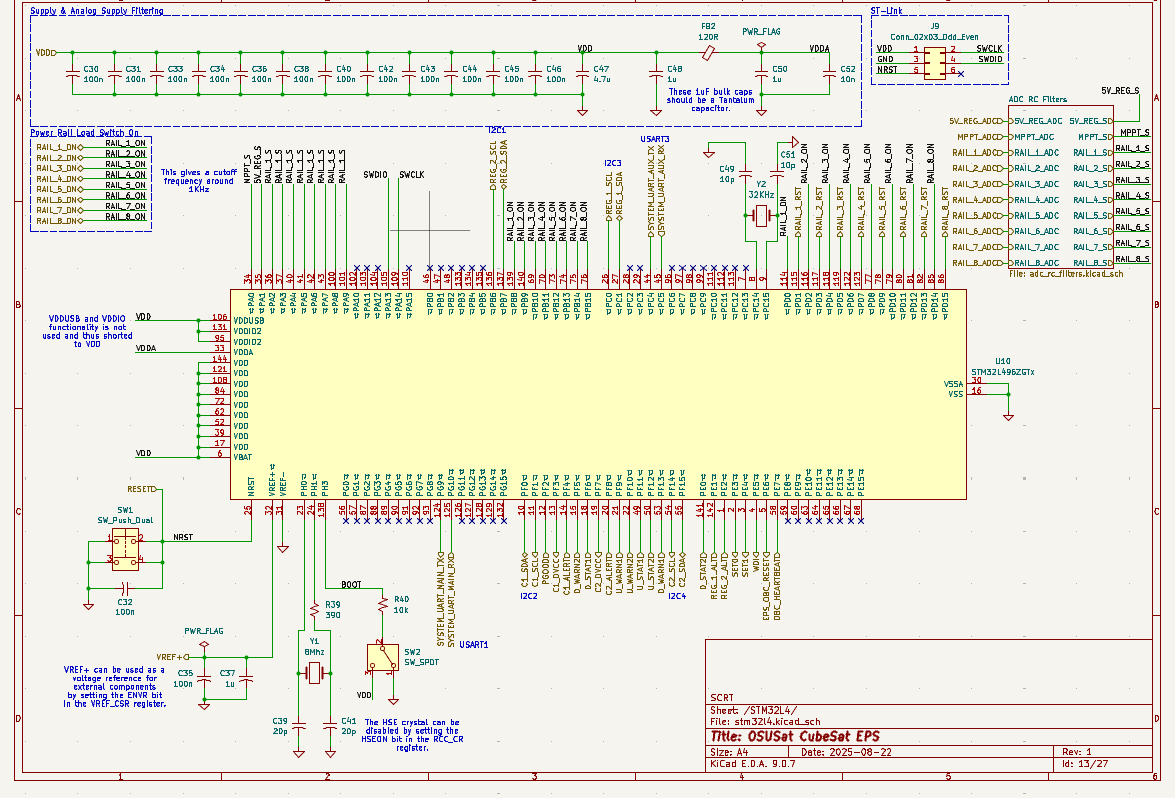Select the Power Rail Load Switch On heading
The height and width of the screenshot is (798, 1175).
pyautogui.click(x=85, y=132)
